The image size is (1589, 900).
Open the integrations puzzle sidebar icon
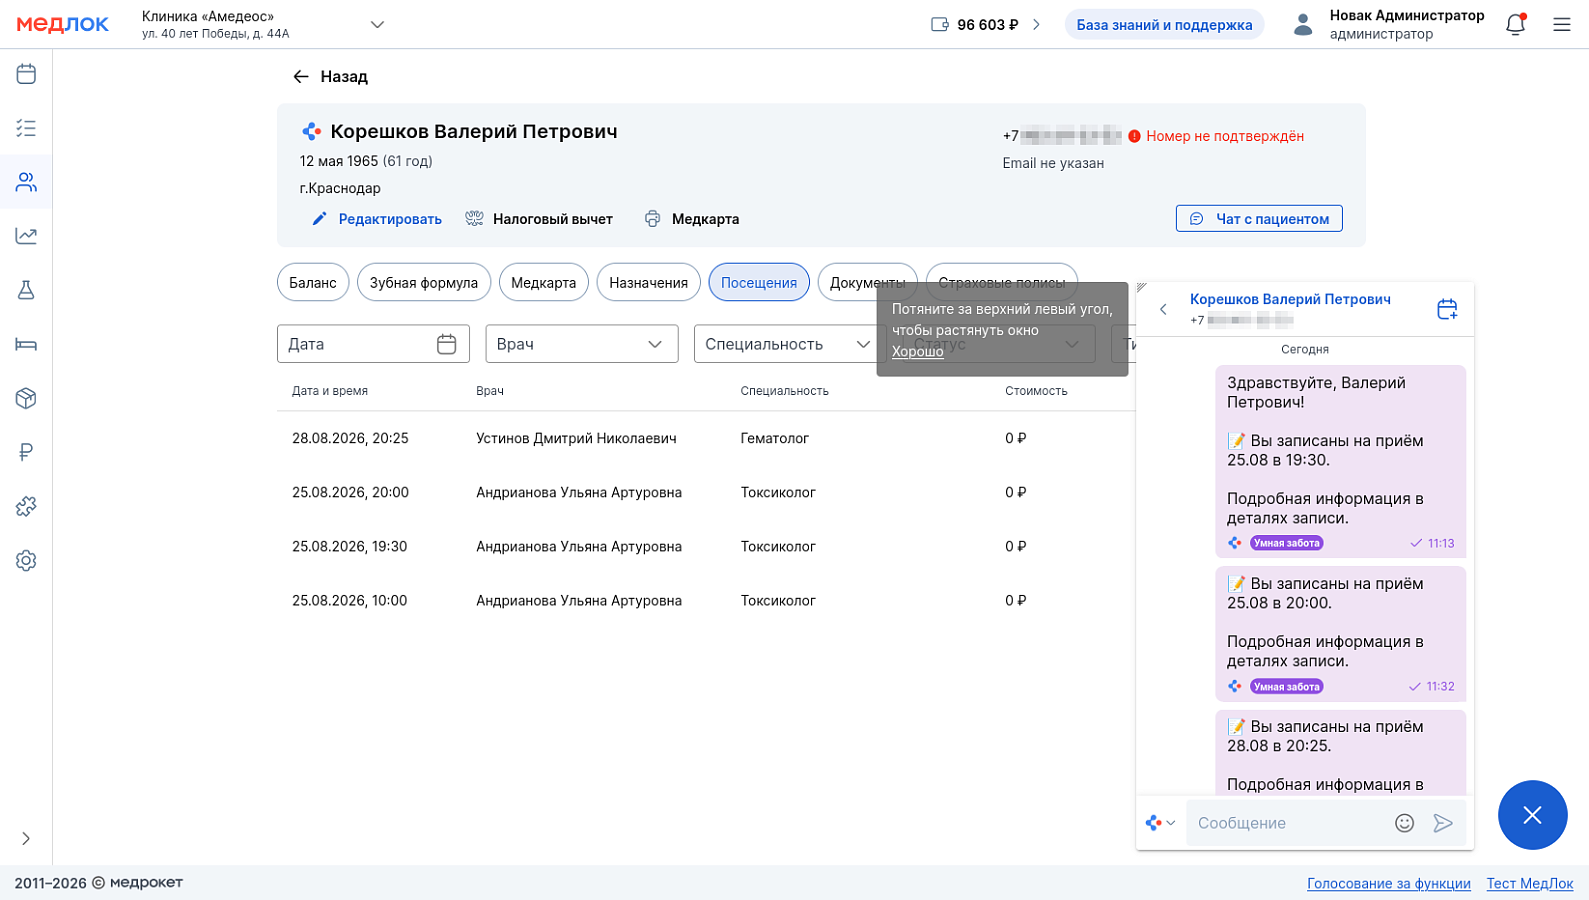[x=26, y=506]
